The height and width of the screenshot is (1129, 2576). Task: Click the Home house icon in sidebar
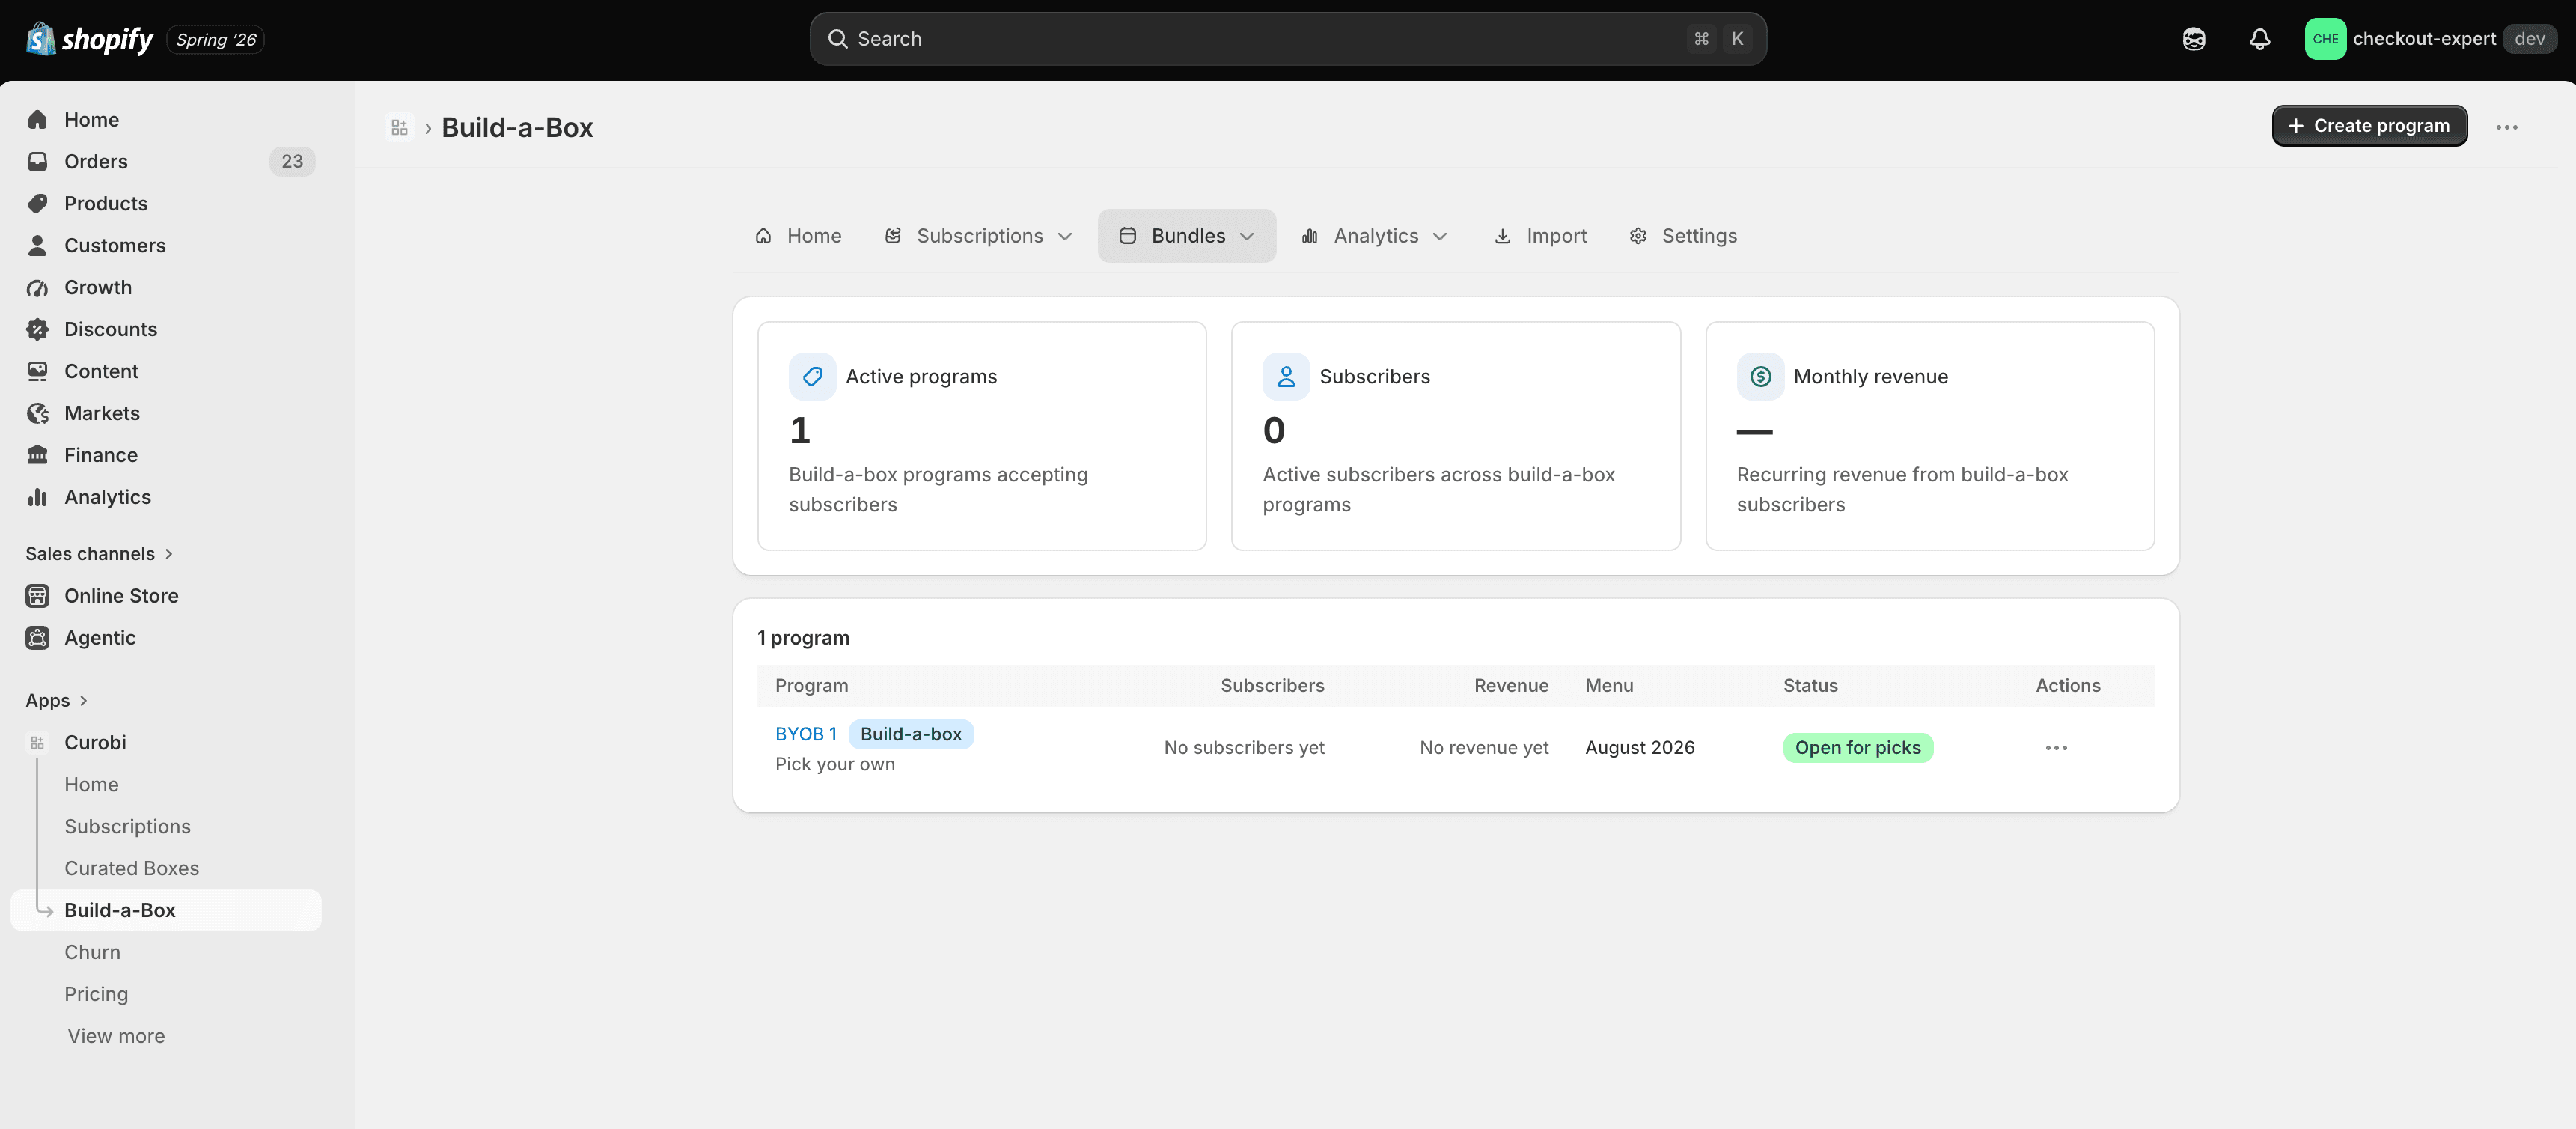click(38, 120)
